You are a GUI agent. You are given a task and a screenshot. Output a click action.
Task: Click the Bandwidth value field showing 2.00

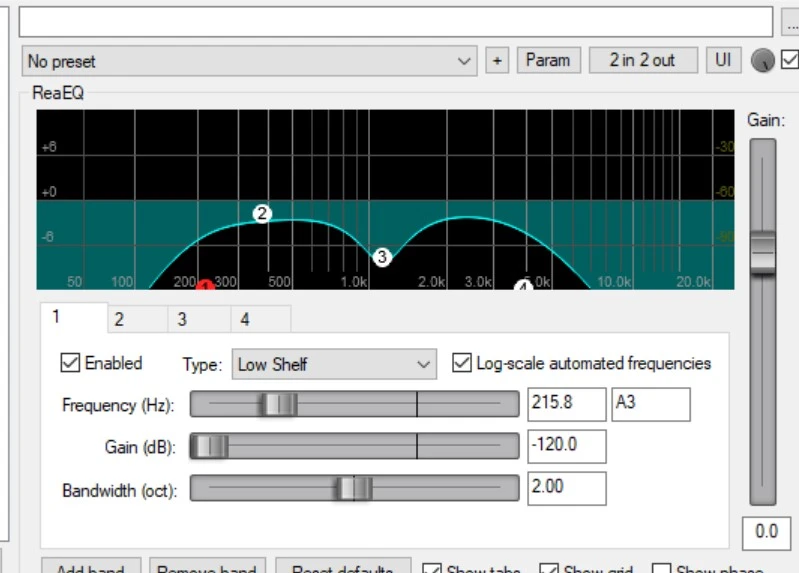[x=566, y=489]
